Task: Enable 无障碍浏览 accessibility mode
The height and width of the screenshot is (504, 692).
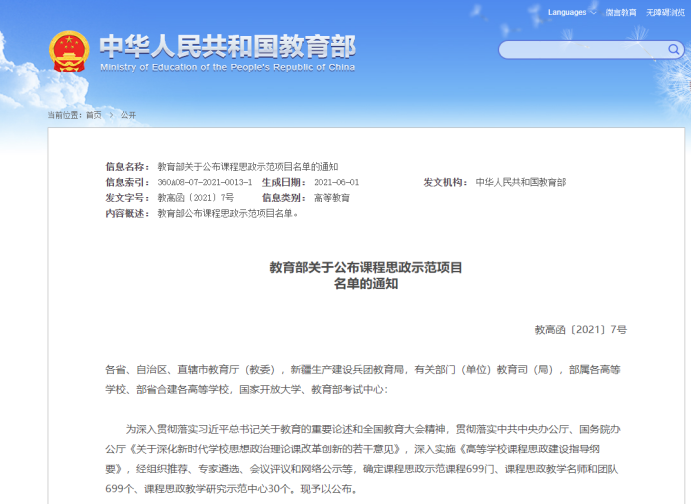Action: pos(665,12)
